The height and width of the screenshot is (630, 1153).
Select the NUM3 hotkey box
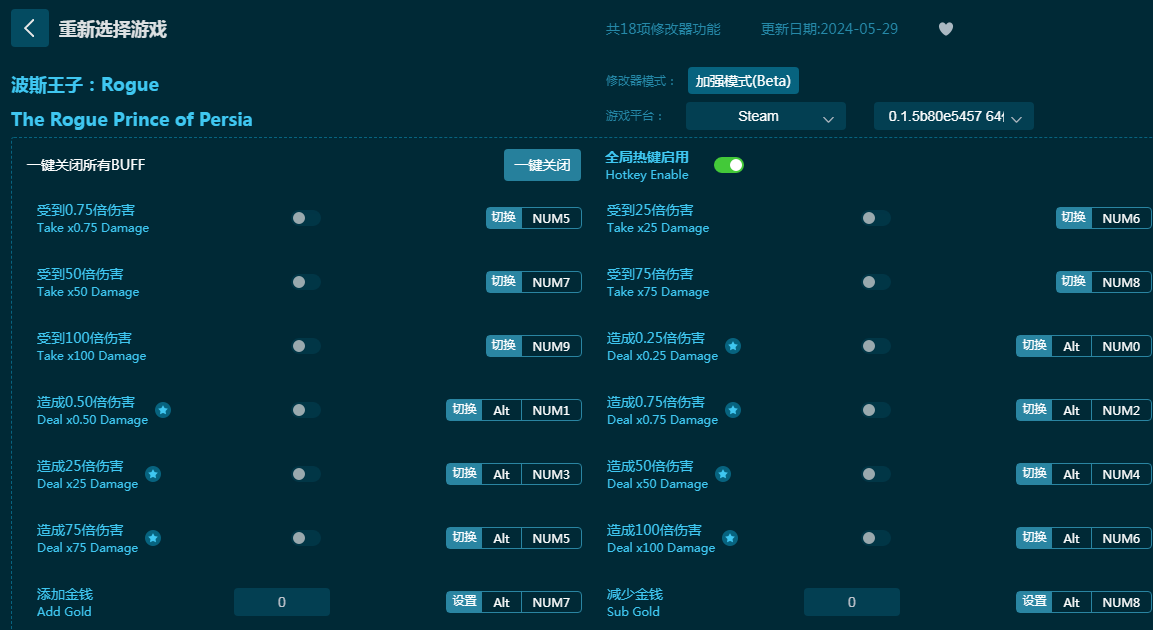(x=551, y=474)
